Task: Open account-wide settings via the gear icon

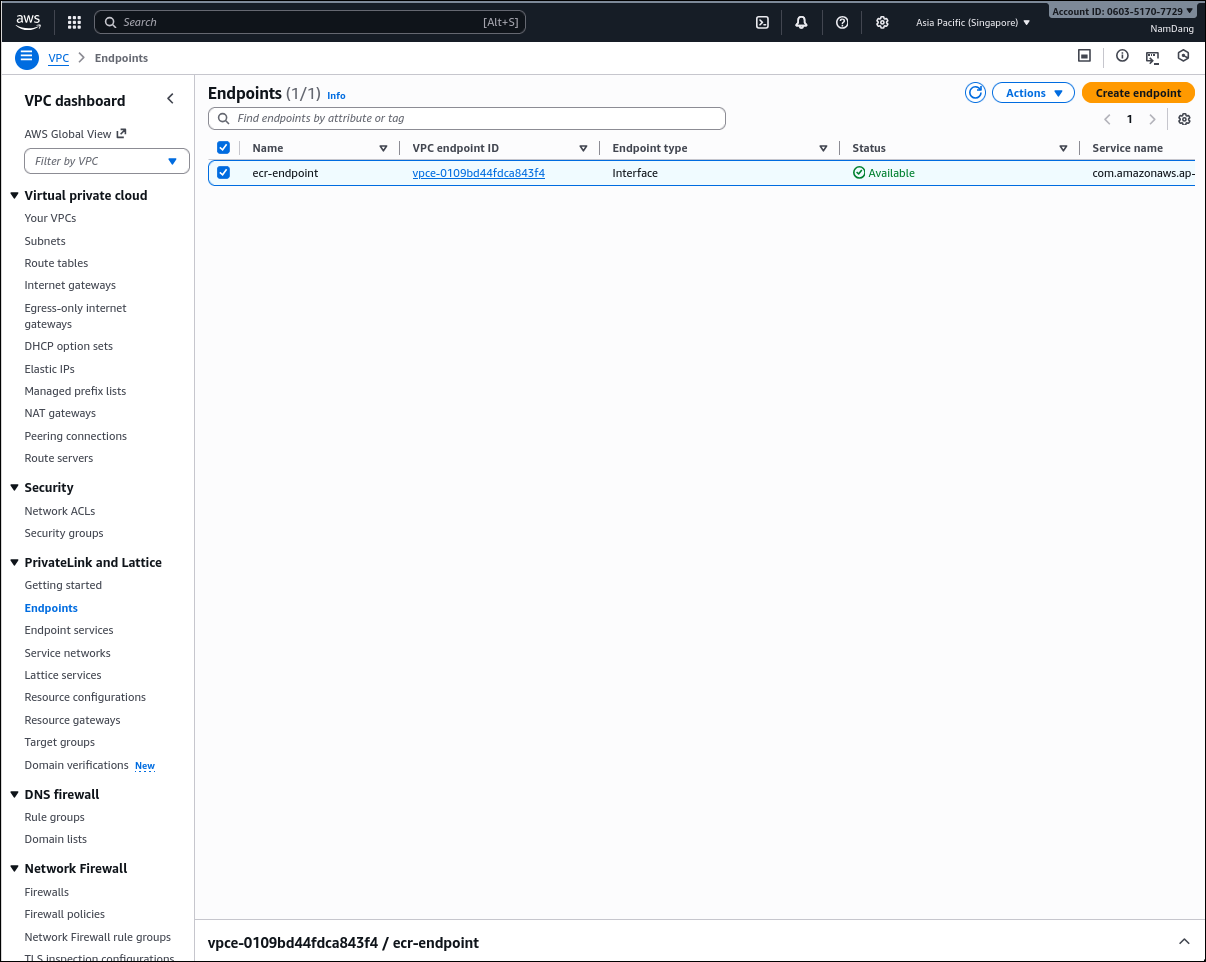Action: [881, 21]
